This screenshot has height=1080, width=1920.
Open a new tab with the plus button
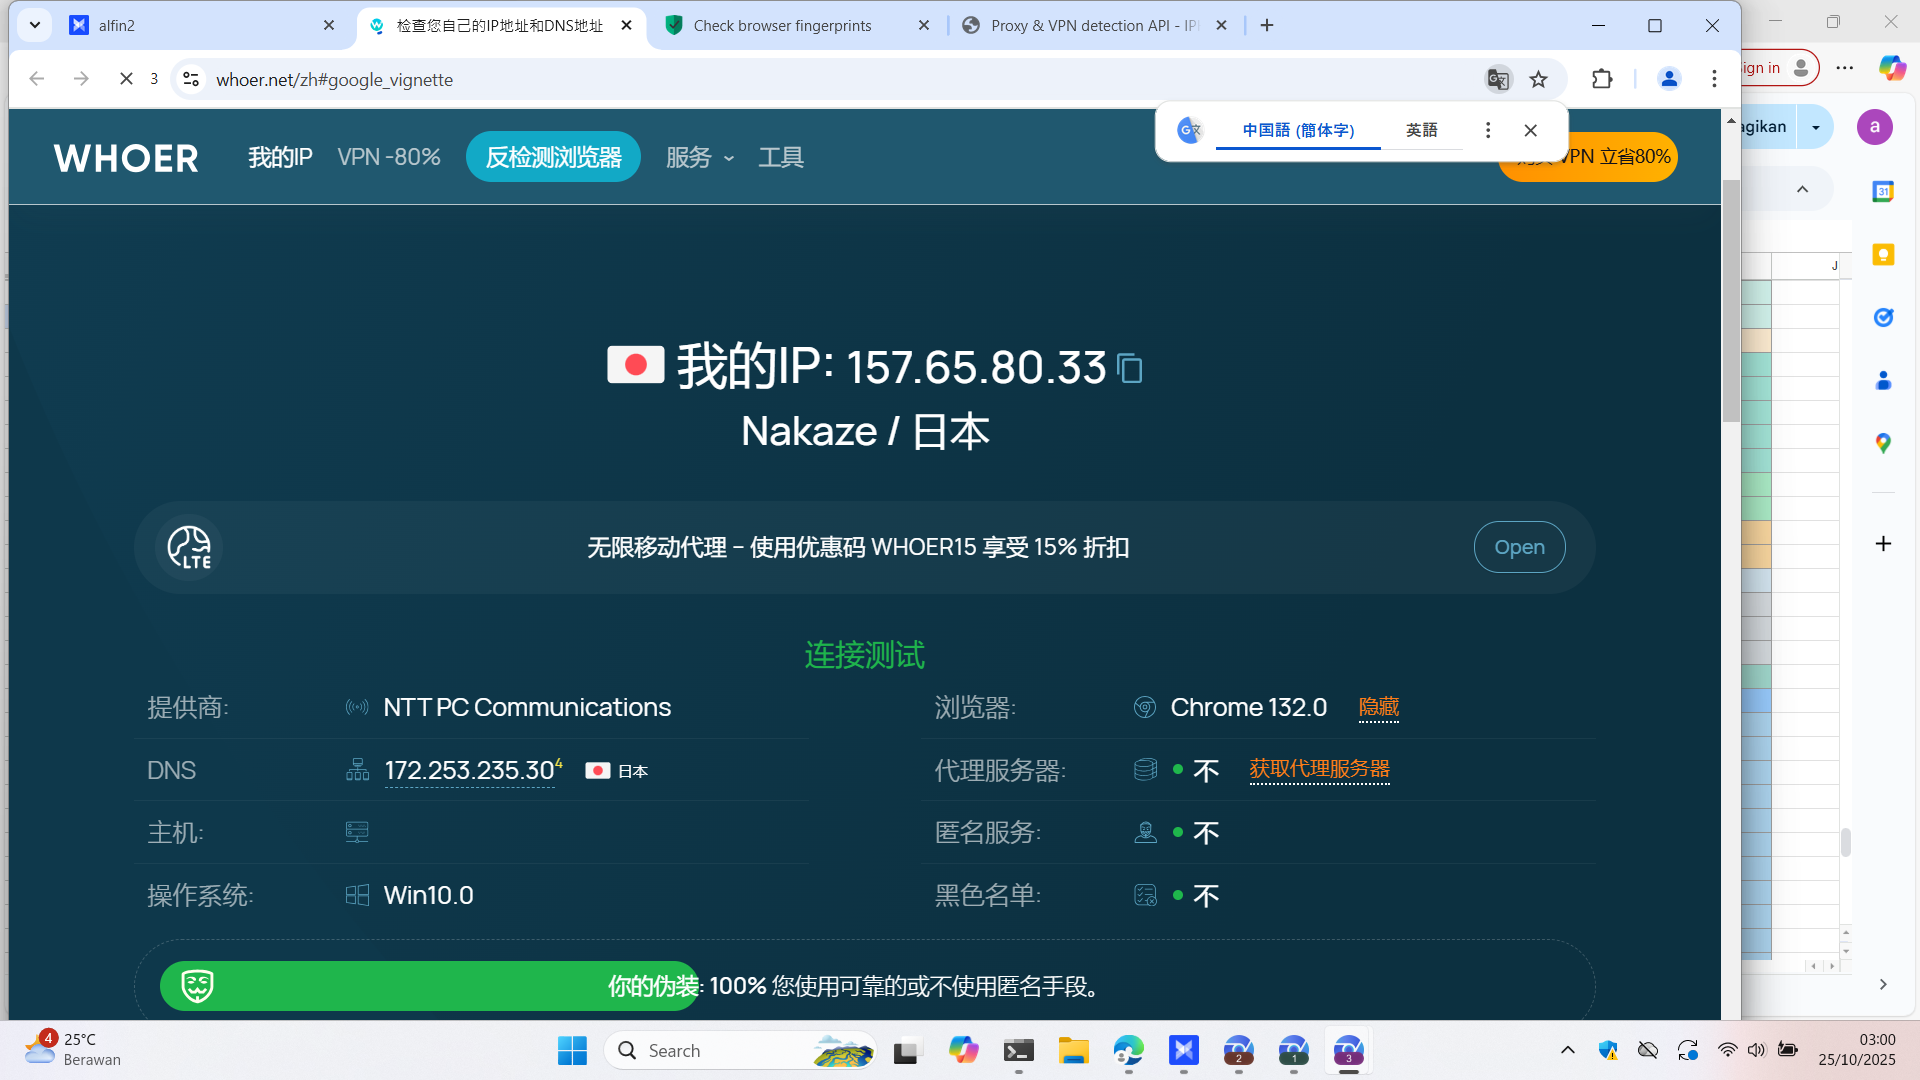[x=1267, y=25]
